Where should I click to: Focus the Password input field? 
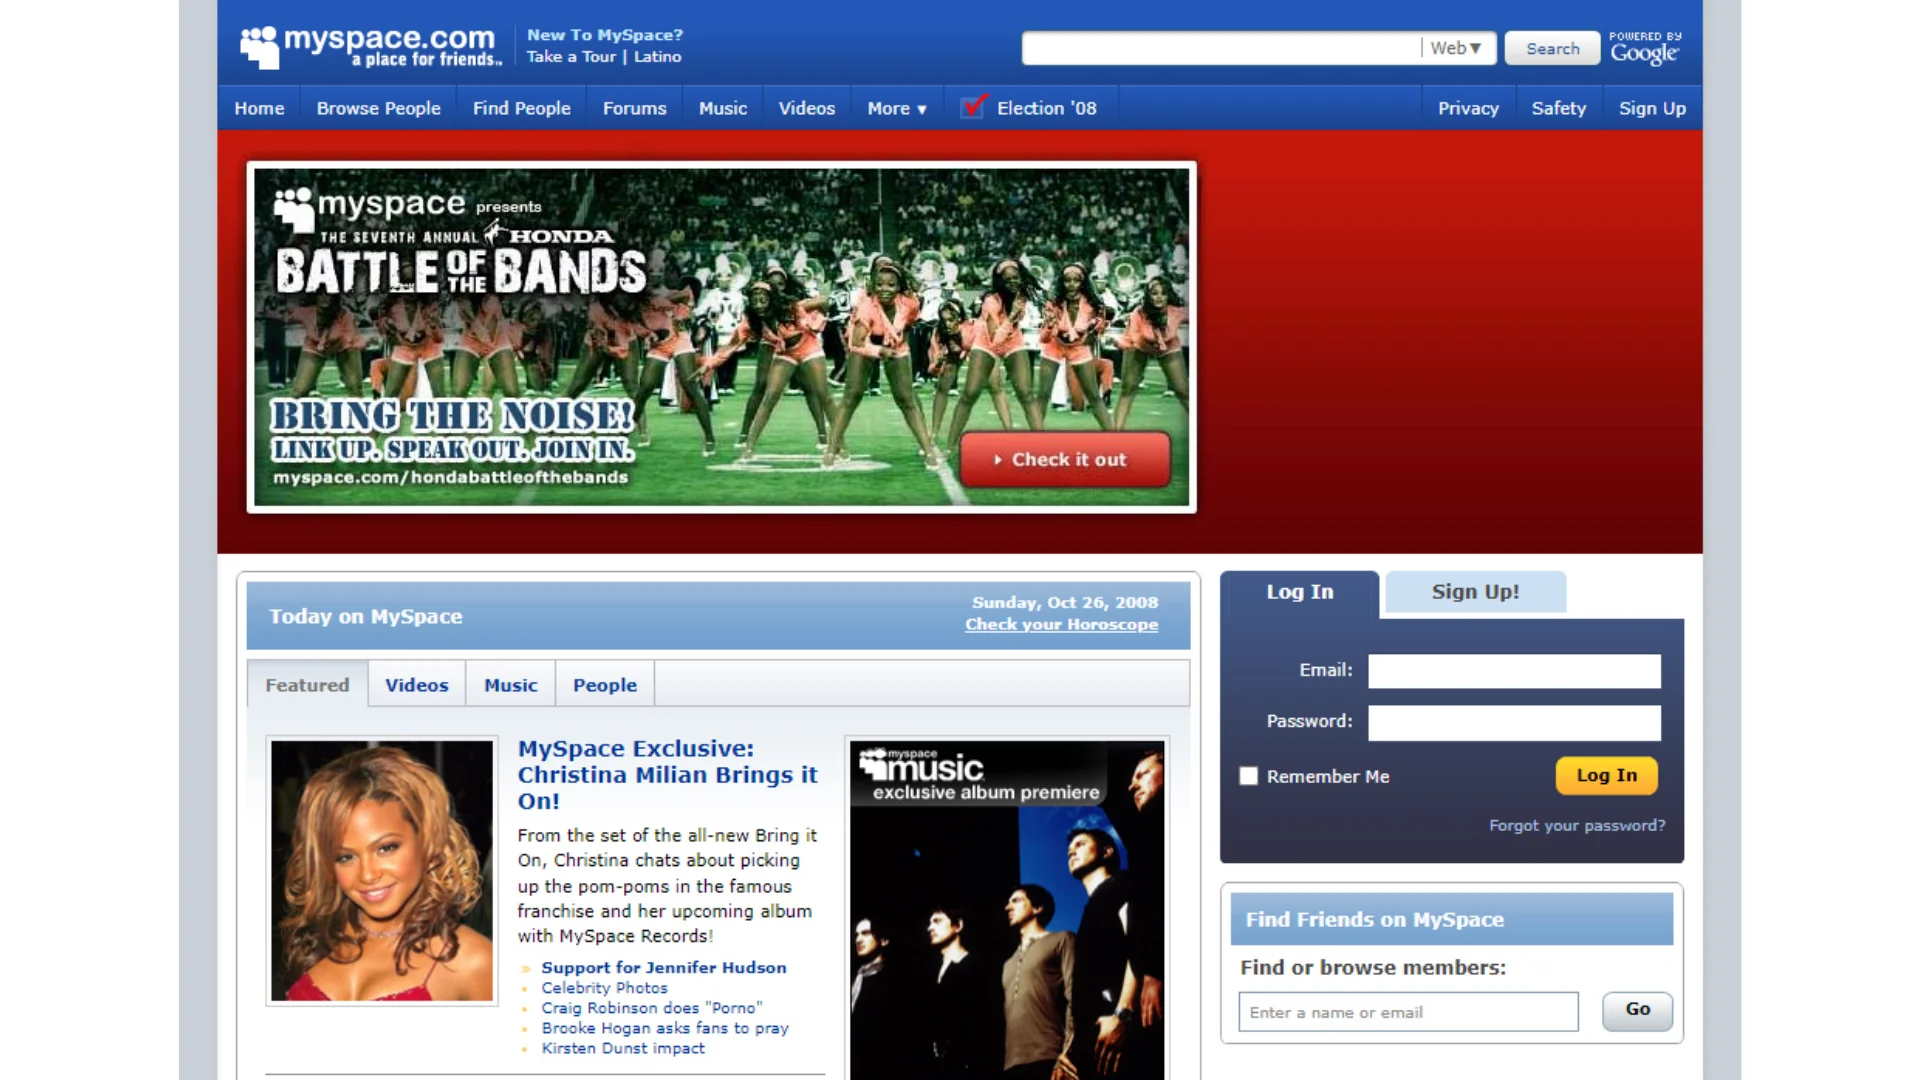coord(1514,722)
